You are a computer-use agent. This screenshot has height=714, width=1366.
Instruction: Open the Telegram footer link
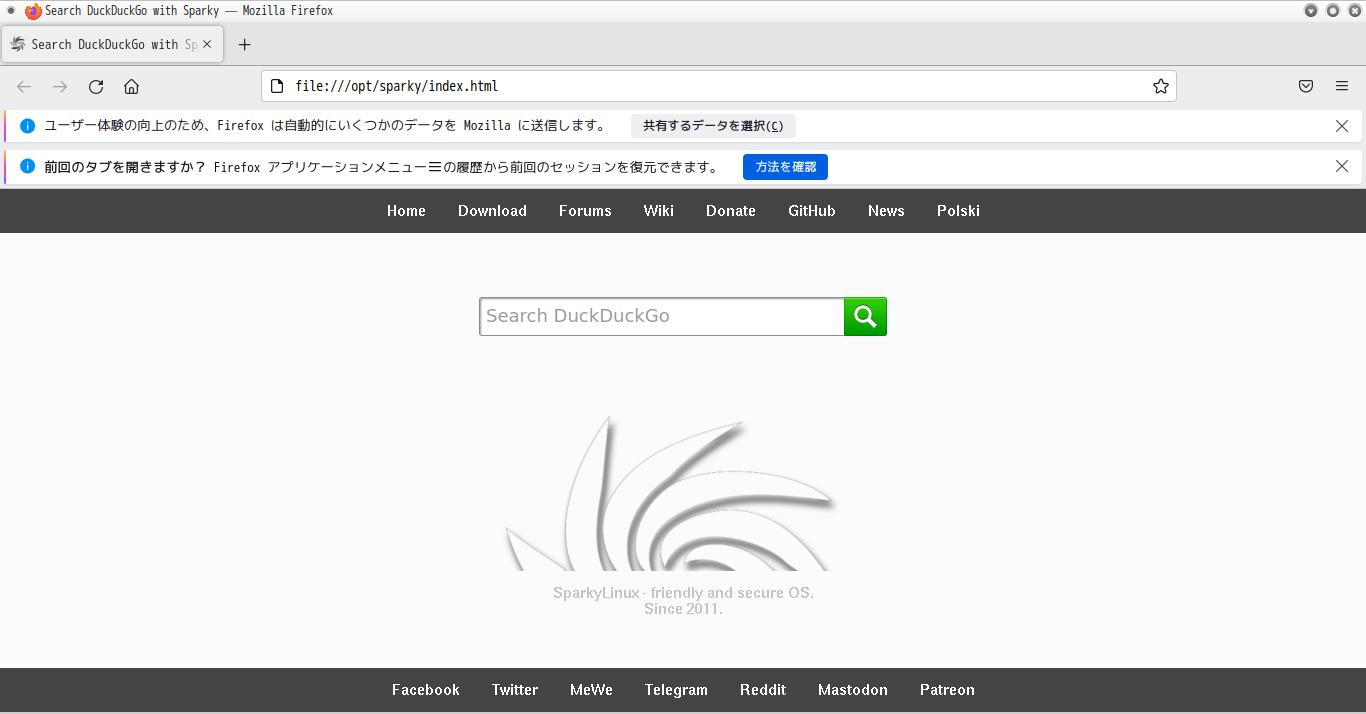[x=676, y=690]
